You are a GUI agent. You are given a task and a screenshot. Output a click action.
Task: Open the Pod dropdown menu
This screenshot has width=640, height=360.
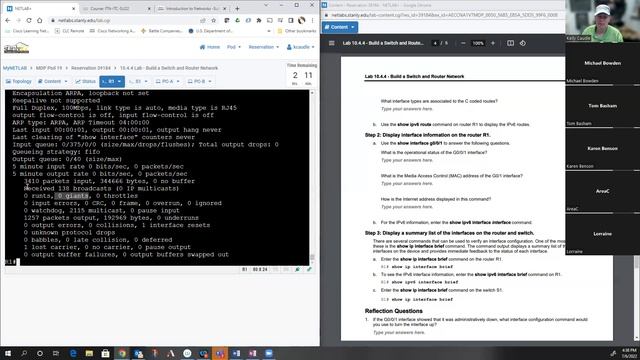(234, 47)
